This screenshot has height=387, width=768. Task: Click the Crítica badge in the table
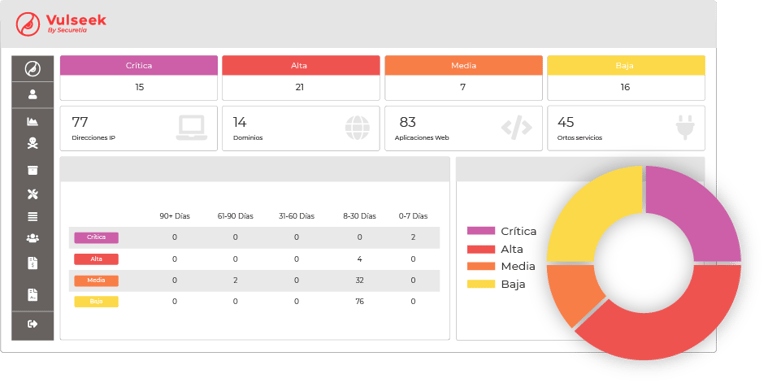pyautogui.click(x=96, y=238)
